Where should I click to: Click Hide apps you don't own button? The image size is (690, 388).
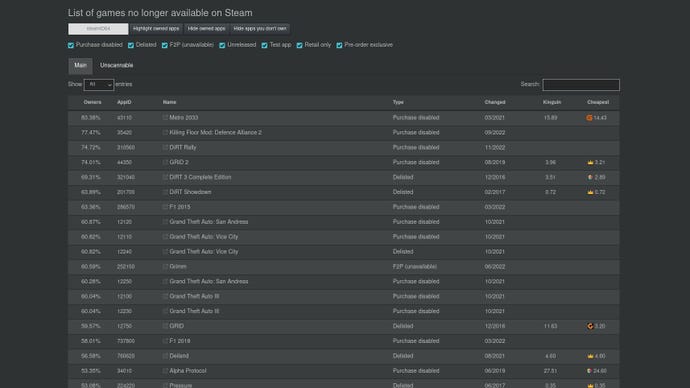(260, 29)
